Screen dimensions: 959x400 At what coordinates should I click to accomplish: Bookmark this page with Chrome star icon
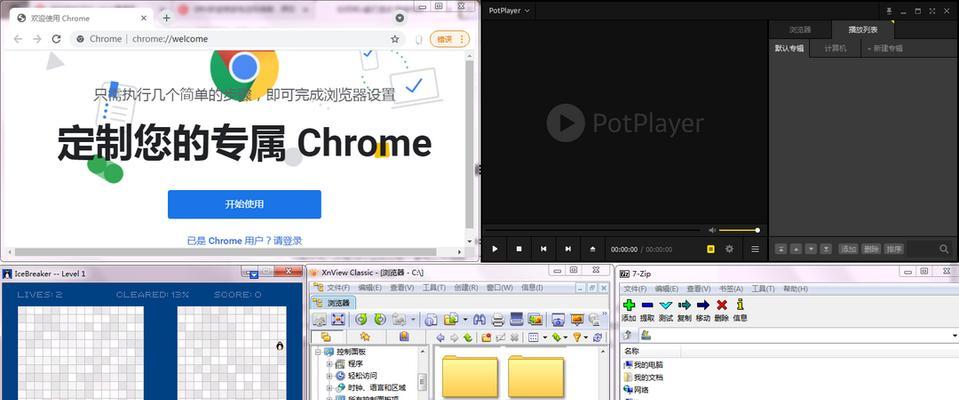395,39
